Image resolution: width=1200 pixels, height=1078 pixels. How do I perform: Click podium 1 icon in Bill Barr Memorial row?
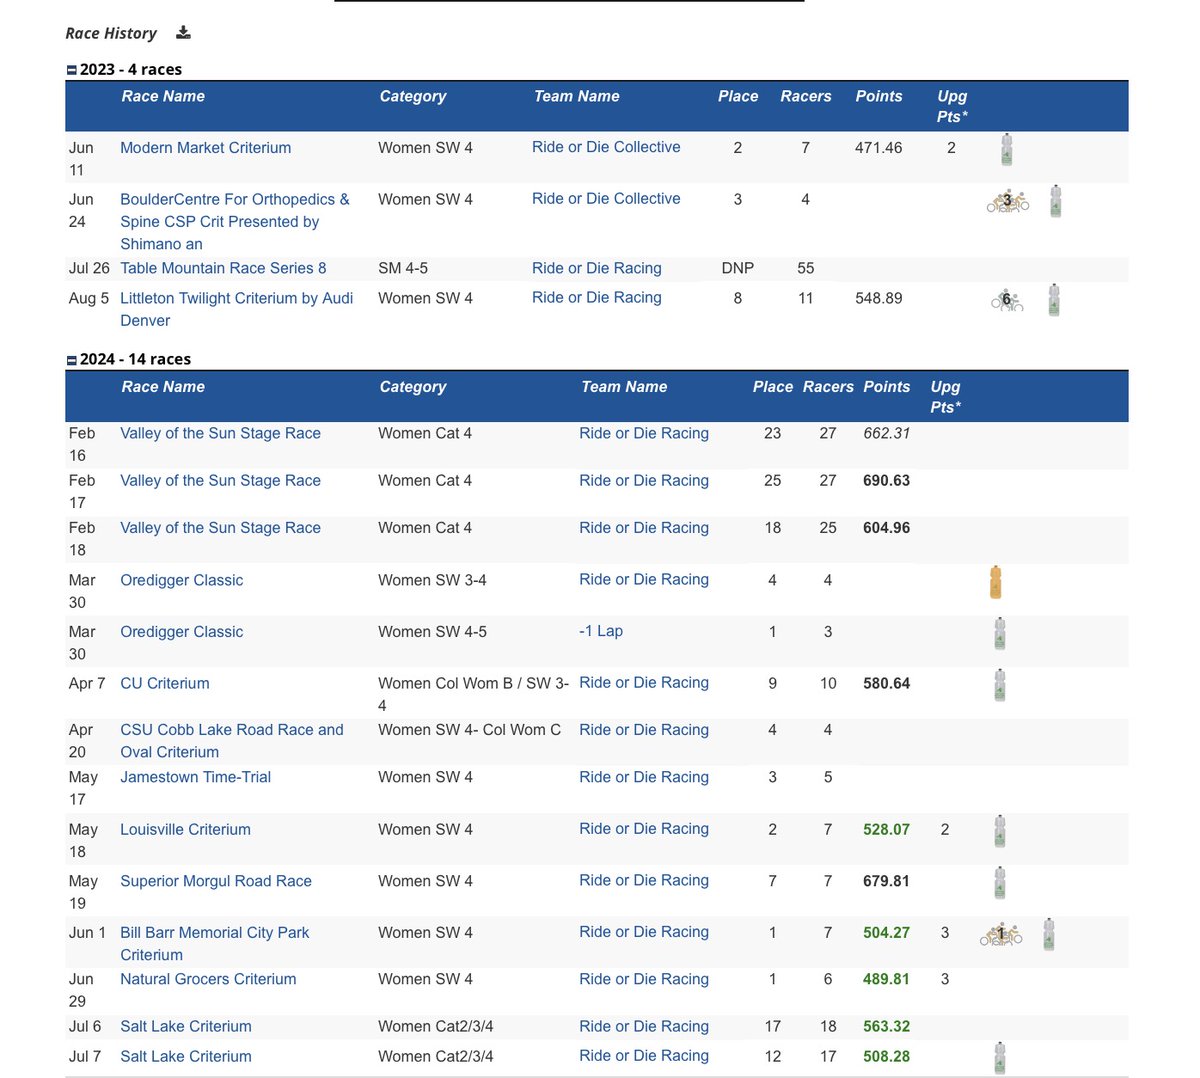pyautogui.click(x=1001, y=934)
